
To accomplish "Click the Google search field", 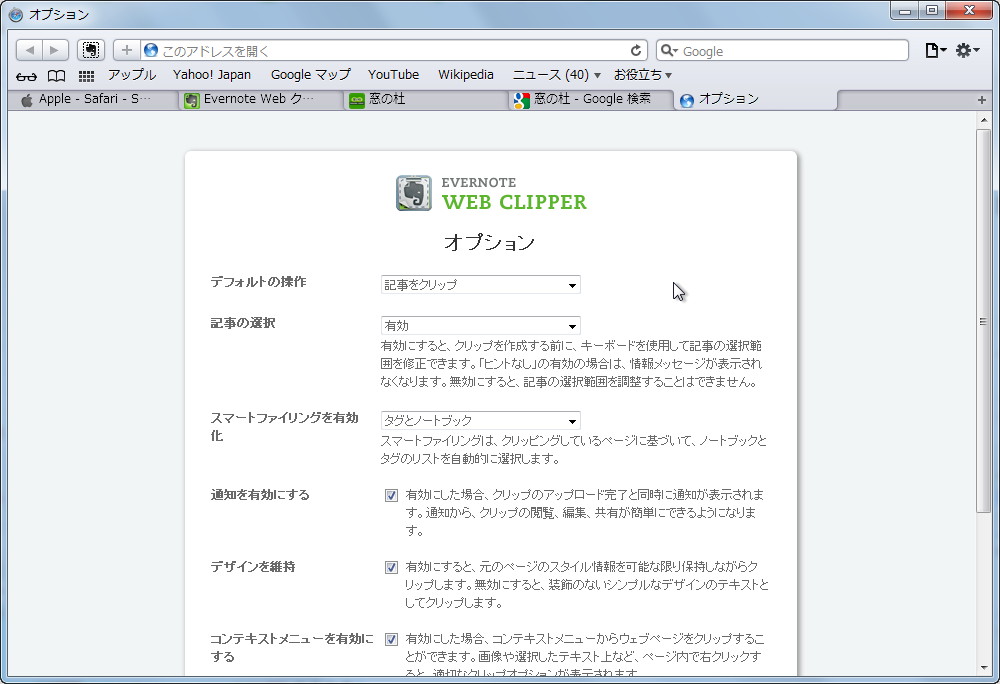I will (x=783, y=50).
